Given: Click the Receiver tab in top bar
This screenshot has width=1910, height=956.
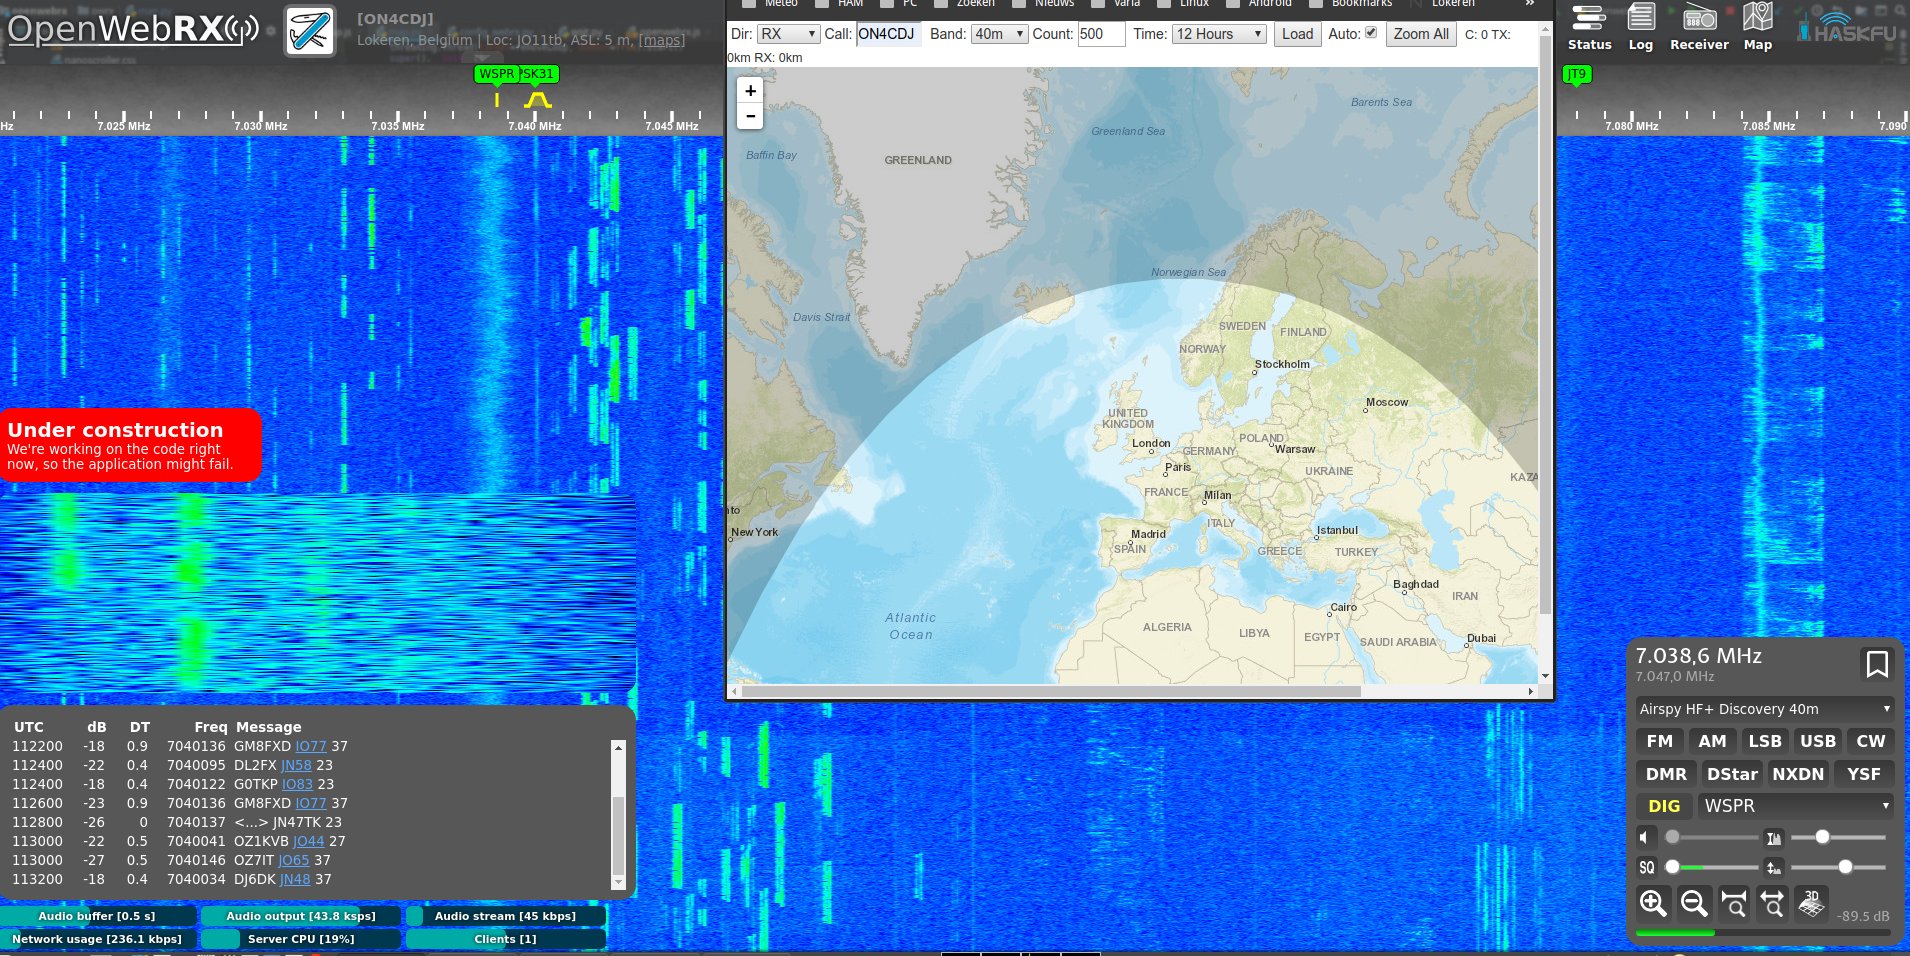Looking at the screenshot, I should [x=1698, y=27].
